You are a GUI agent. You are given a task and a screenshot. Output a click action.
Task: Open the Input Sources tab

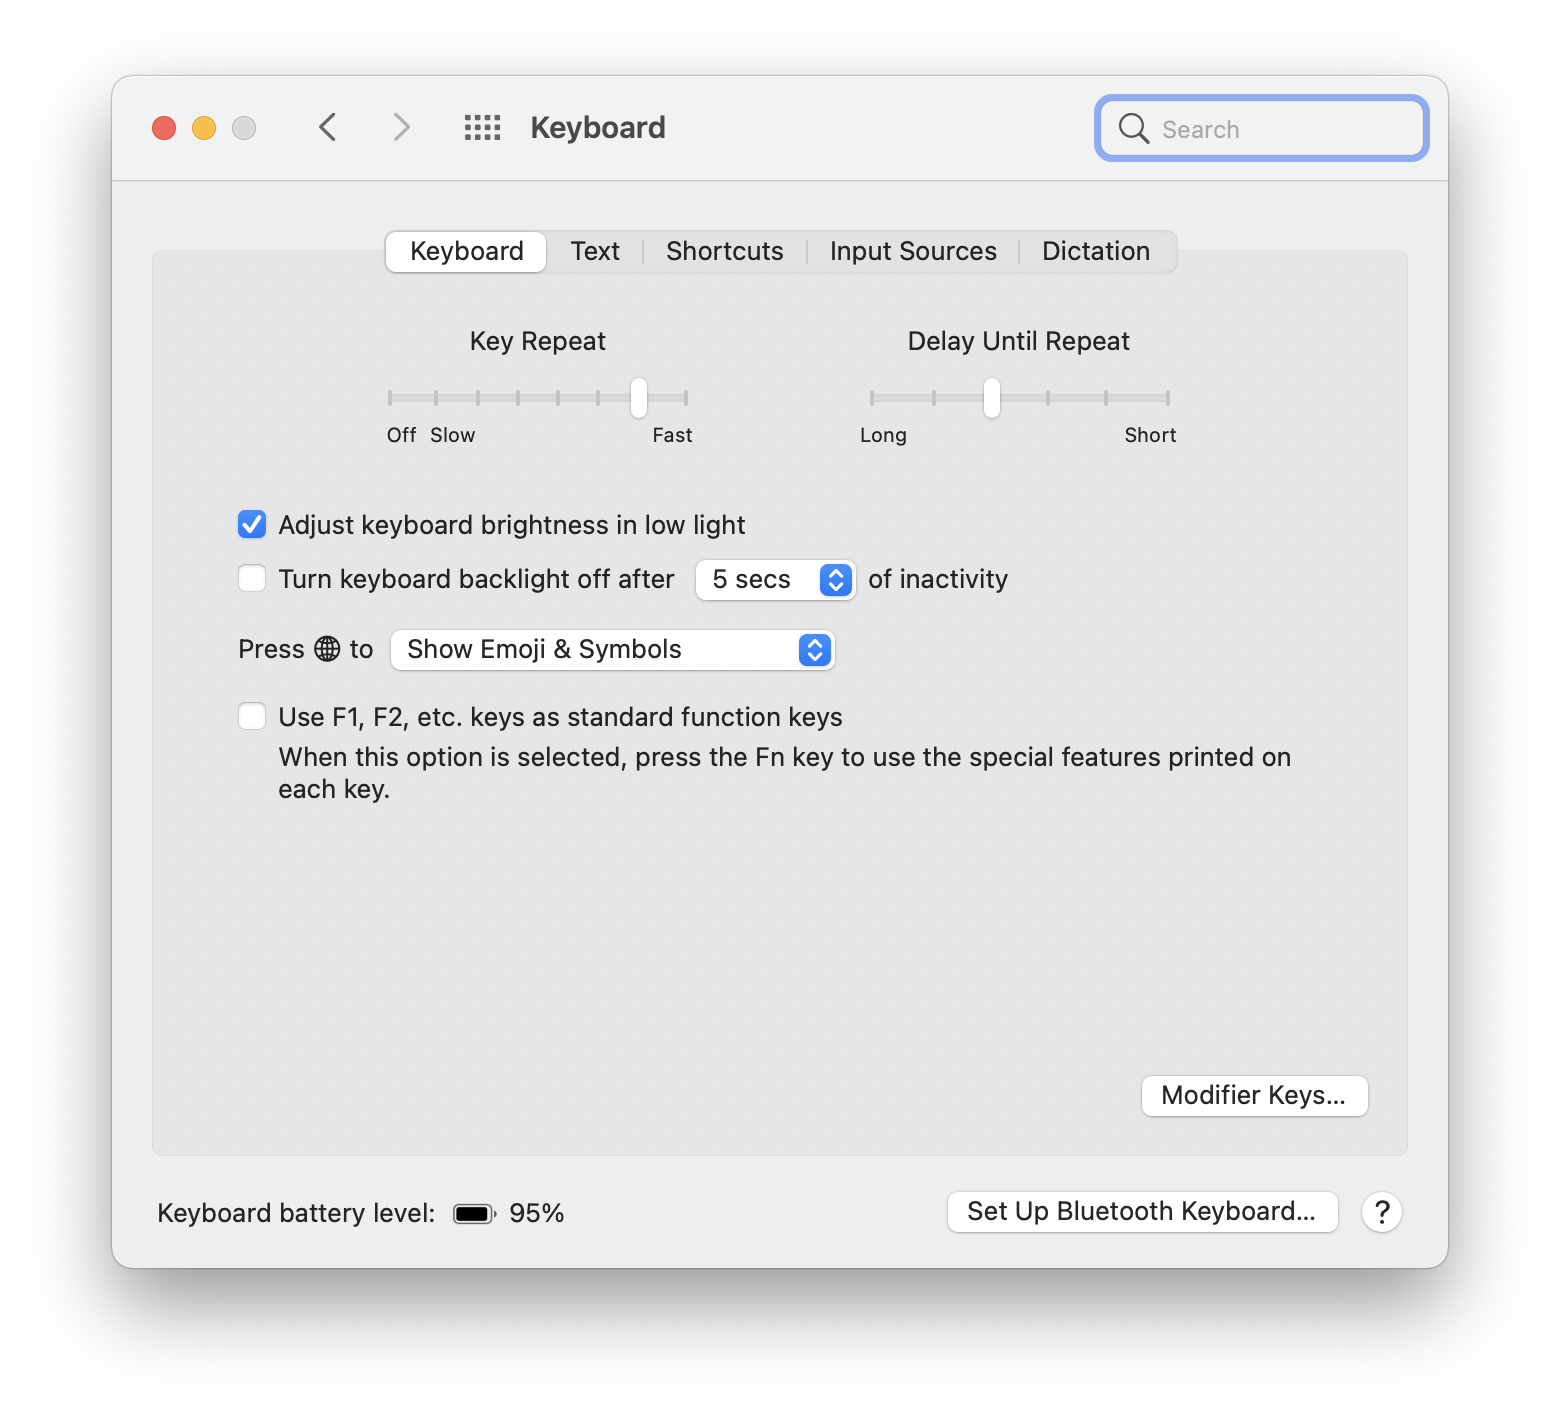pos(913,252)
